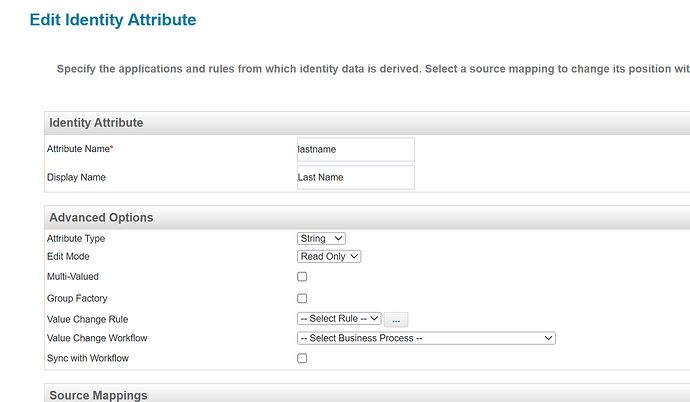Click the Source Mappings section header
690x402 pixels.
(98, 395)
